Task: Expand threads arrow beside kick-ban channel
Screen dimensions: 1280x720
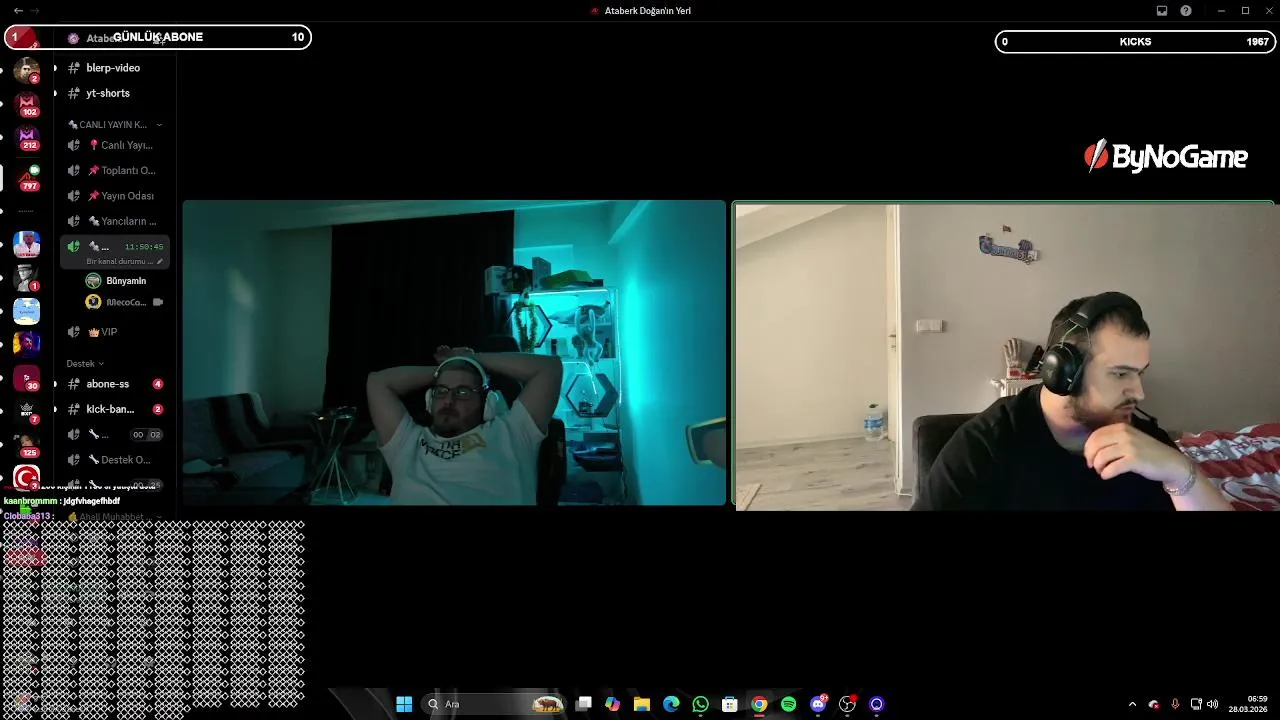Action: coord(55,409)
